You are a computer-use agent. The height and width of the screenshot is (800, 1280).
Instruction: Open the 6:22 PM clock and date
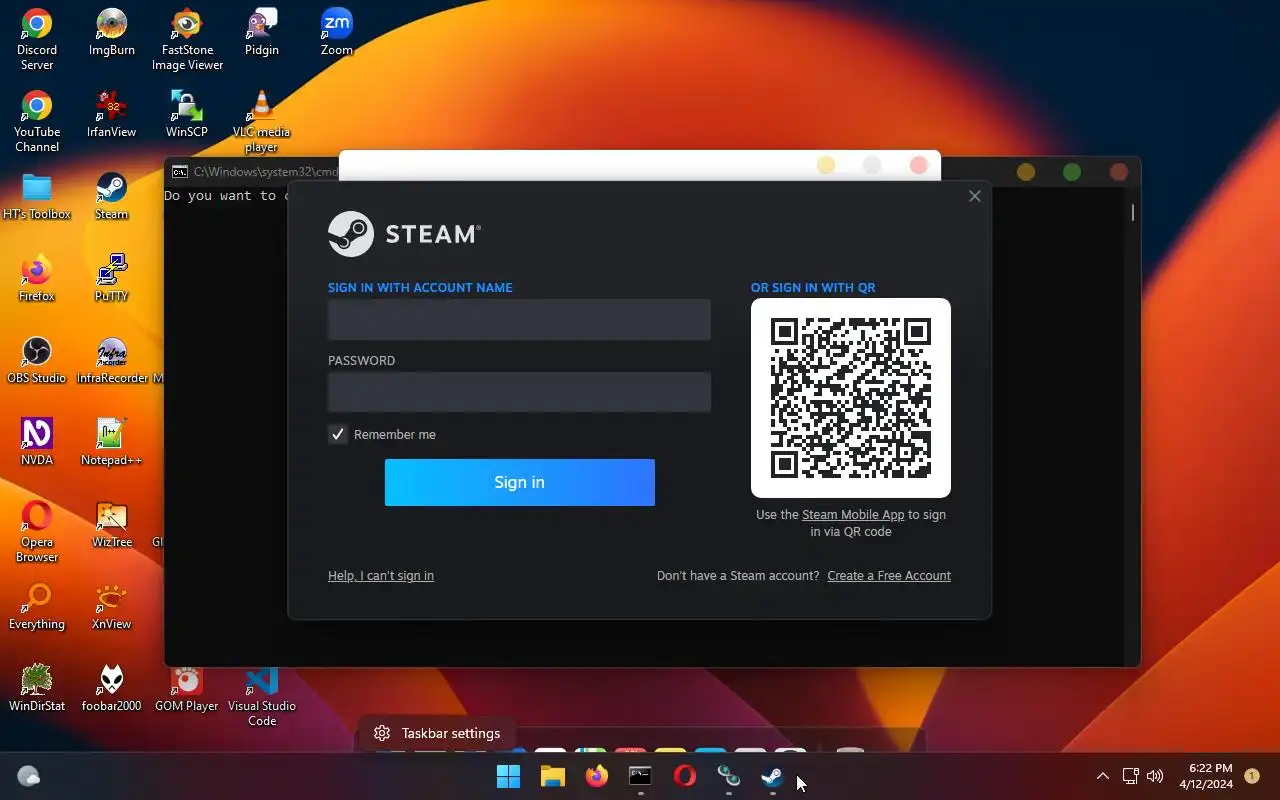pyautogui.click(x=1205, y=776)
